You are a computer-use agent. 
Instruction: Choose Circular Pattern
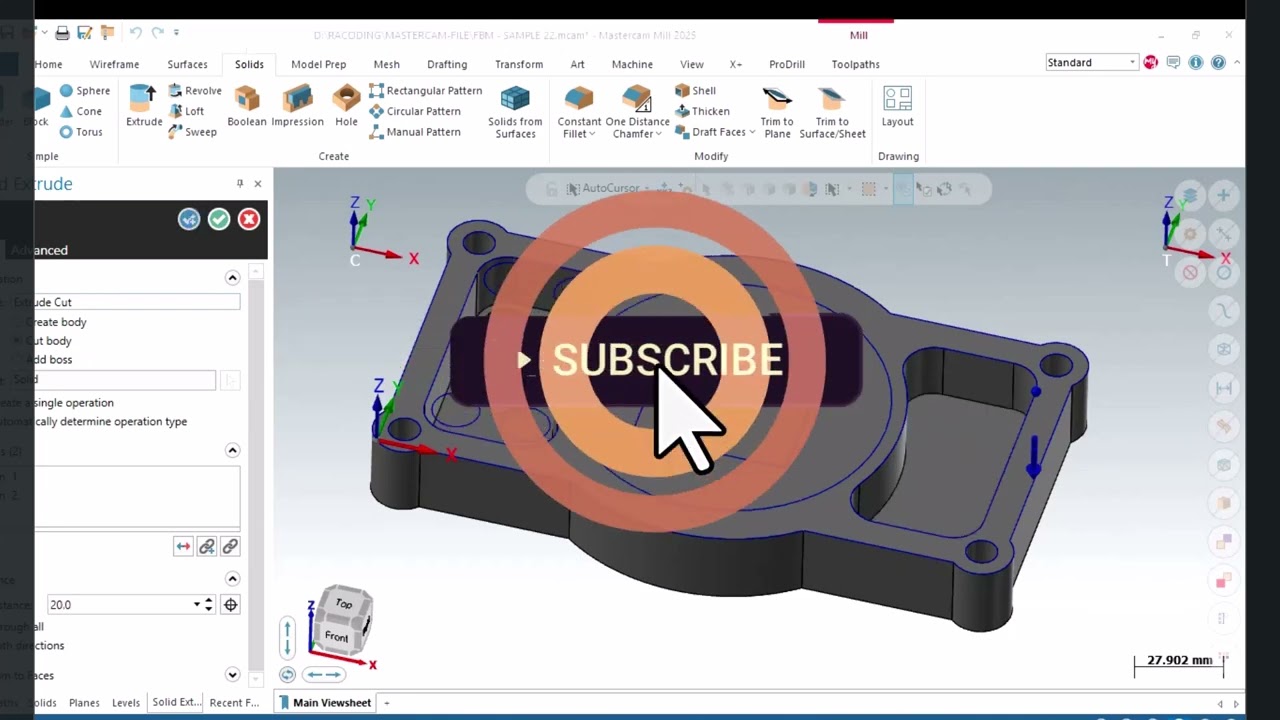(415, 111)
